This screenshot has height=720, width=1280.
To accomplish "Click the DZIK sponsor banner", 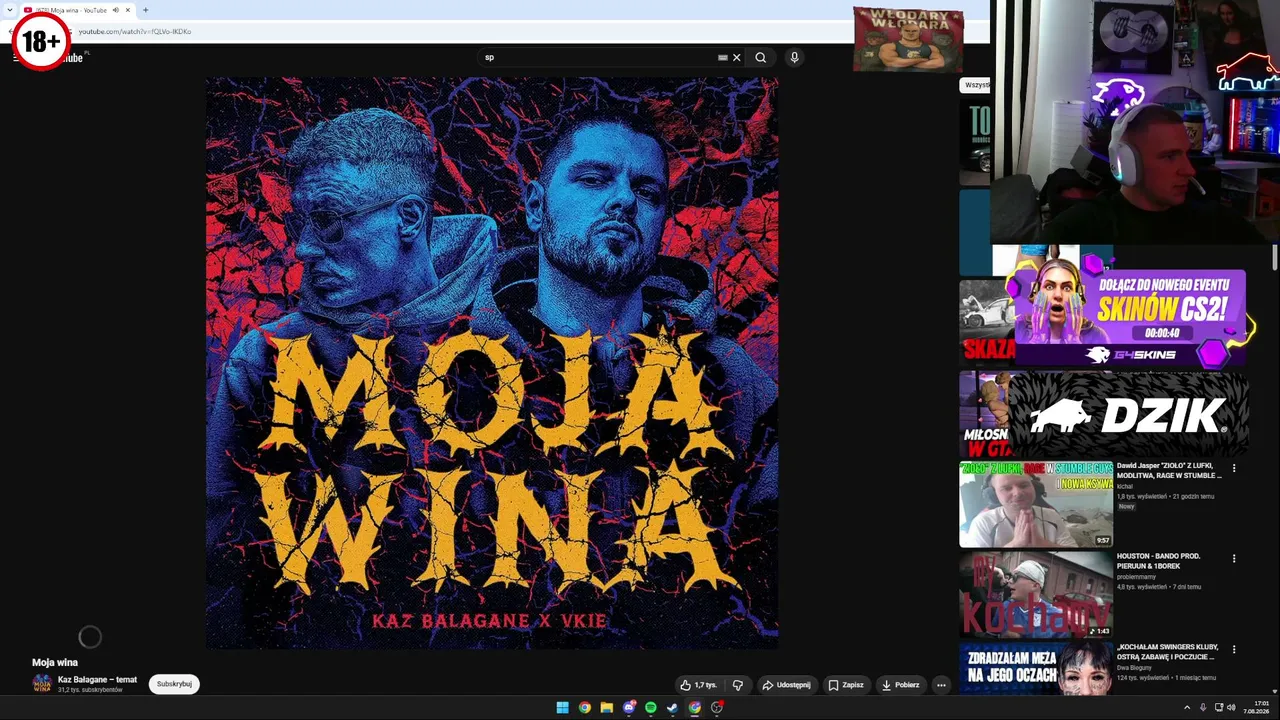I will click(1128, 416).
